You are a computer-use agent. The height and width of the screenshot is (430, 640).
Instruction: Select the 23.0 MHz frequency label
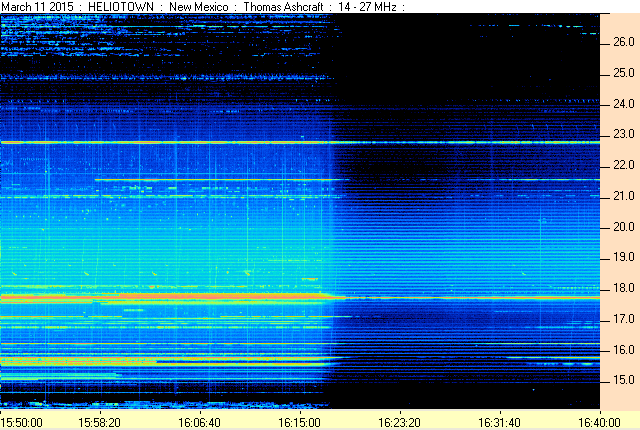pos(624,134)
